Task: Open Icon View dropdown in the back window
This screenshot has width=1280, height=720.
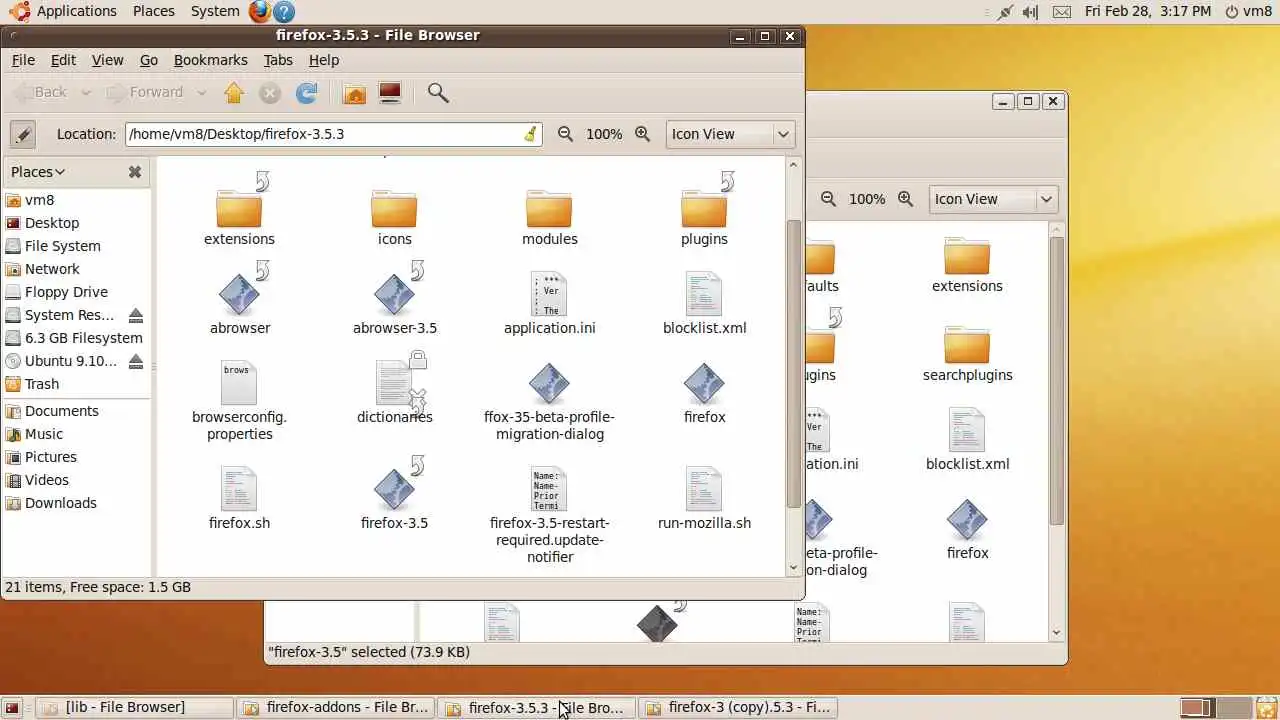Action: (x=993, y=199)
